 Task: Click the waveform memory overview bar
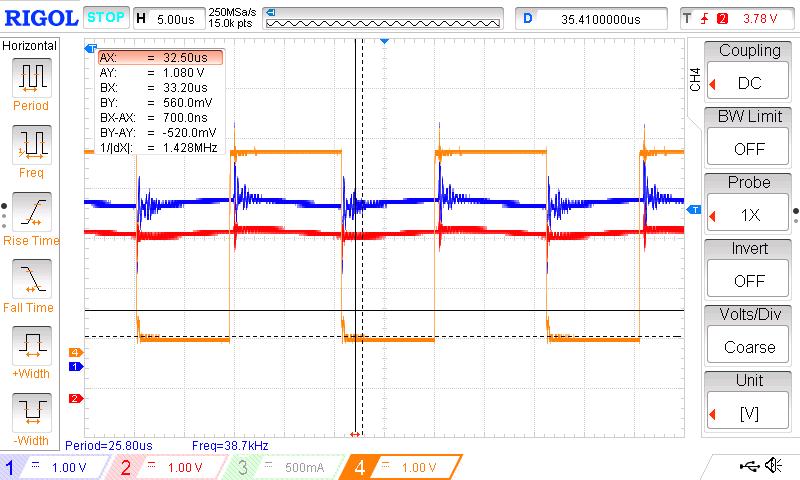tap(383, 19)
